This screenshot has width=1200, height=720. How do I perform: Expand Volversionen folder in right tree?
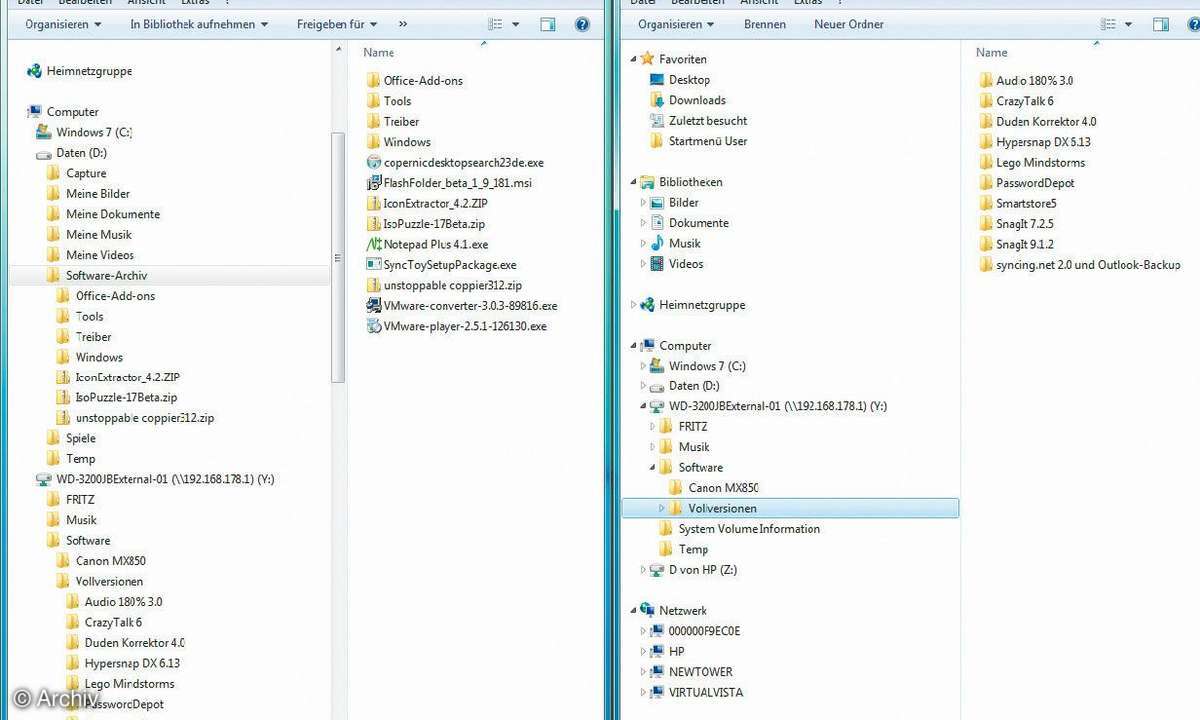click(661, 508)
